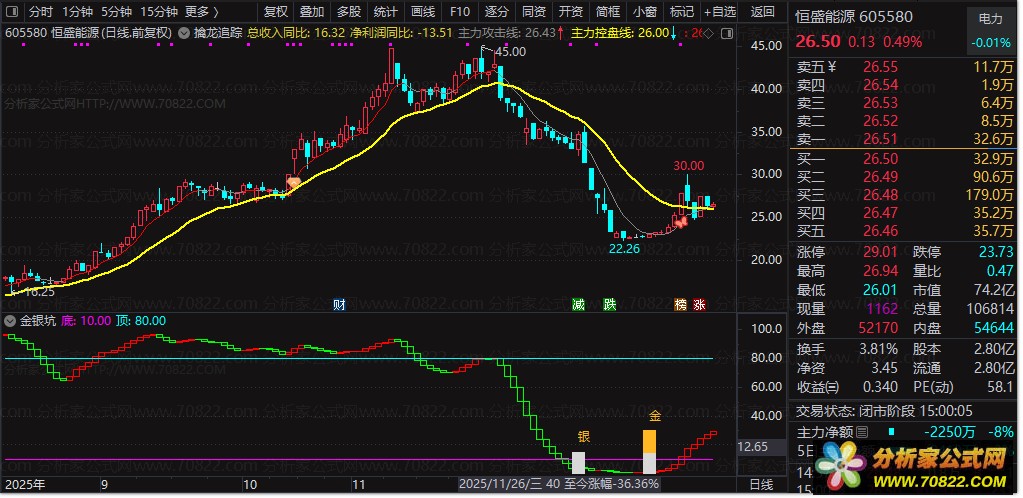Expand 金银坑 sub-indicator dropdown arrow

point(10,320)
